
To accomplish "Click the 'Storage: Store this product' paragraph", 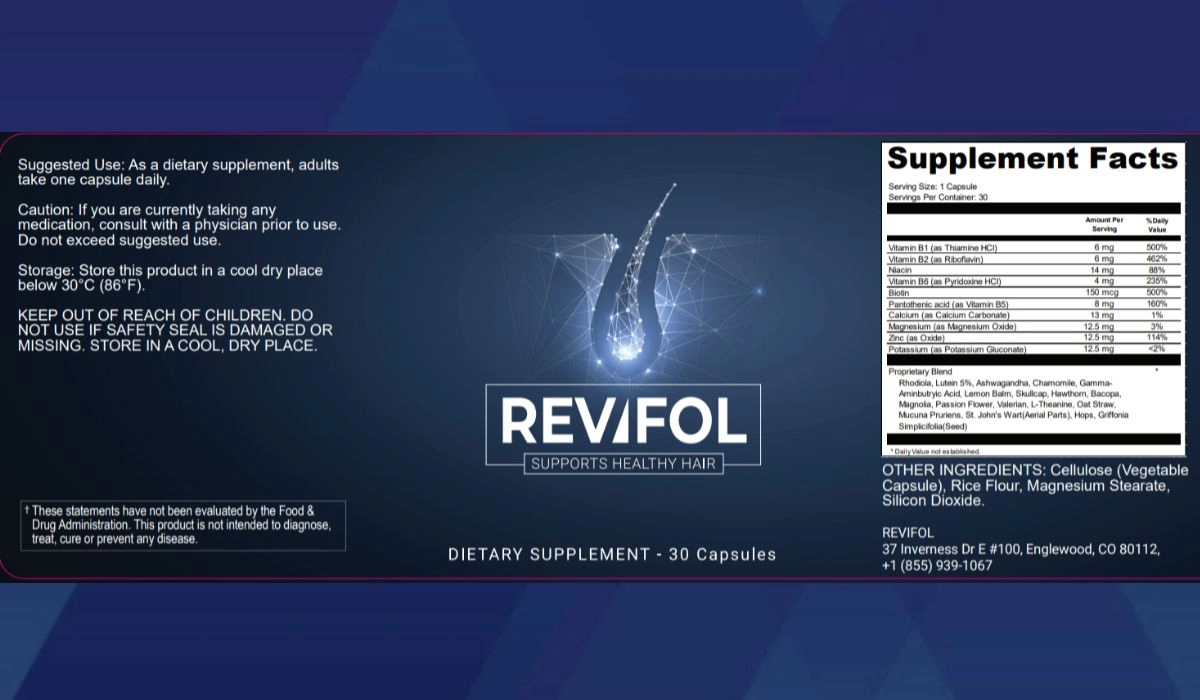I will 170,278.
